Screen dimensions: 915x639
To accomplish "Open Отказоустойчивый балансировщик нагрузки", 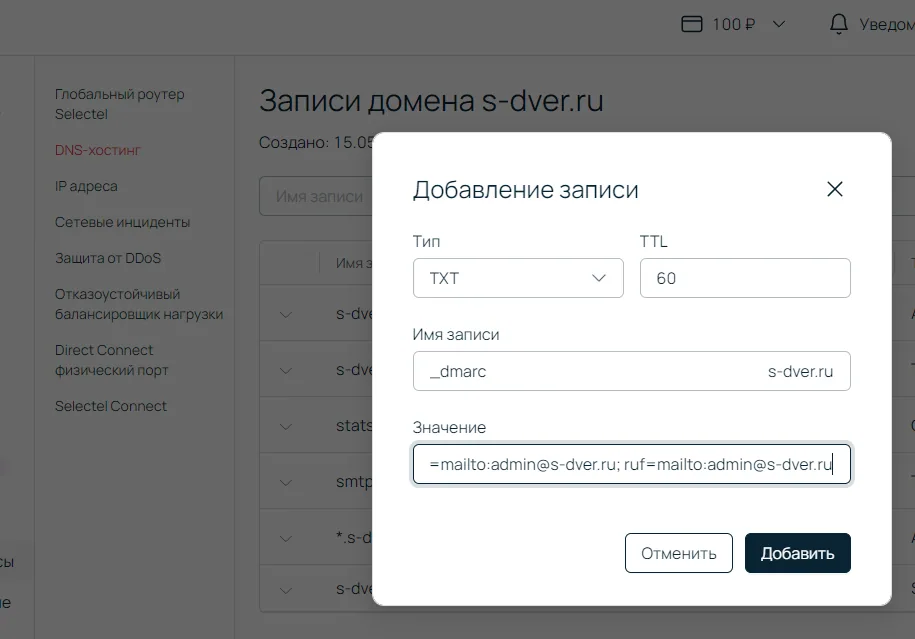I will pyautogui.click(x=139, y=304).
